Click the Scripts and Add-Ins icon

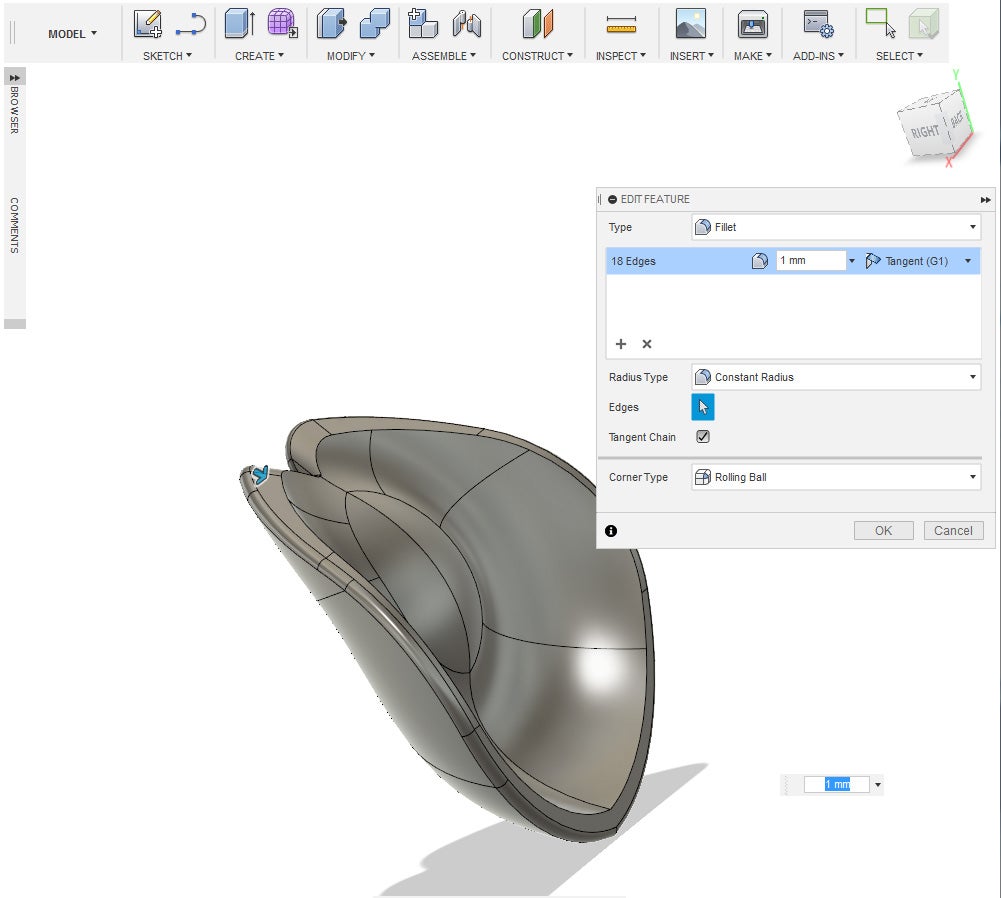click(x=818, y=24)
